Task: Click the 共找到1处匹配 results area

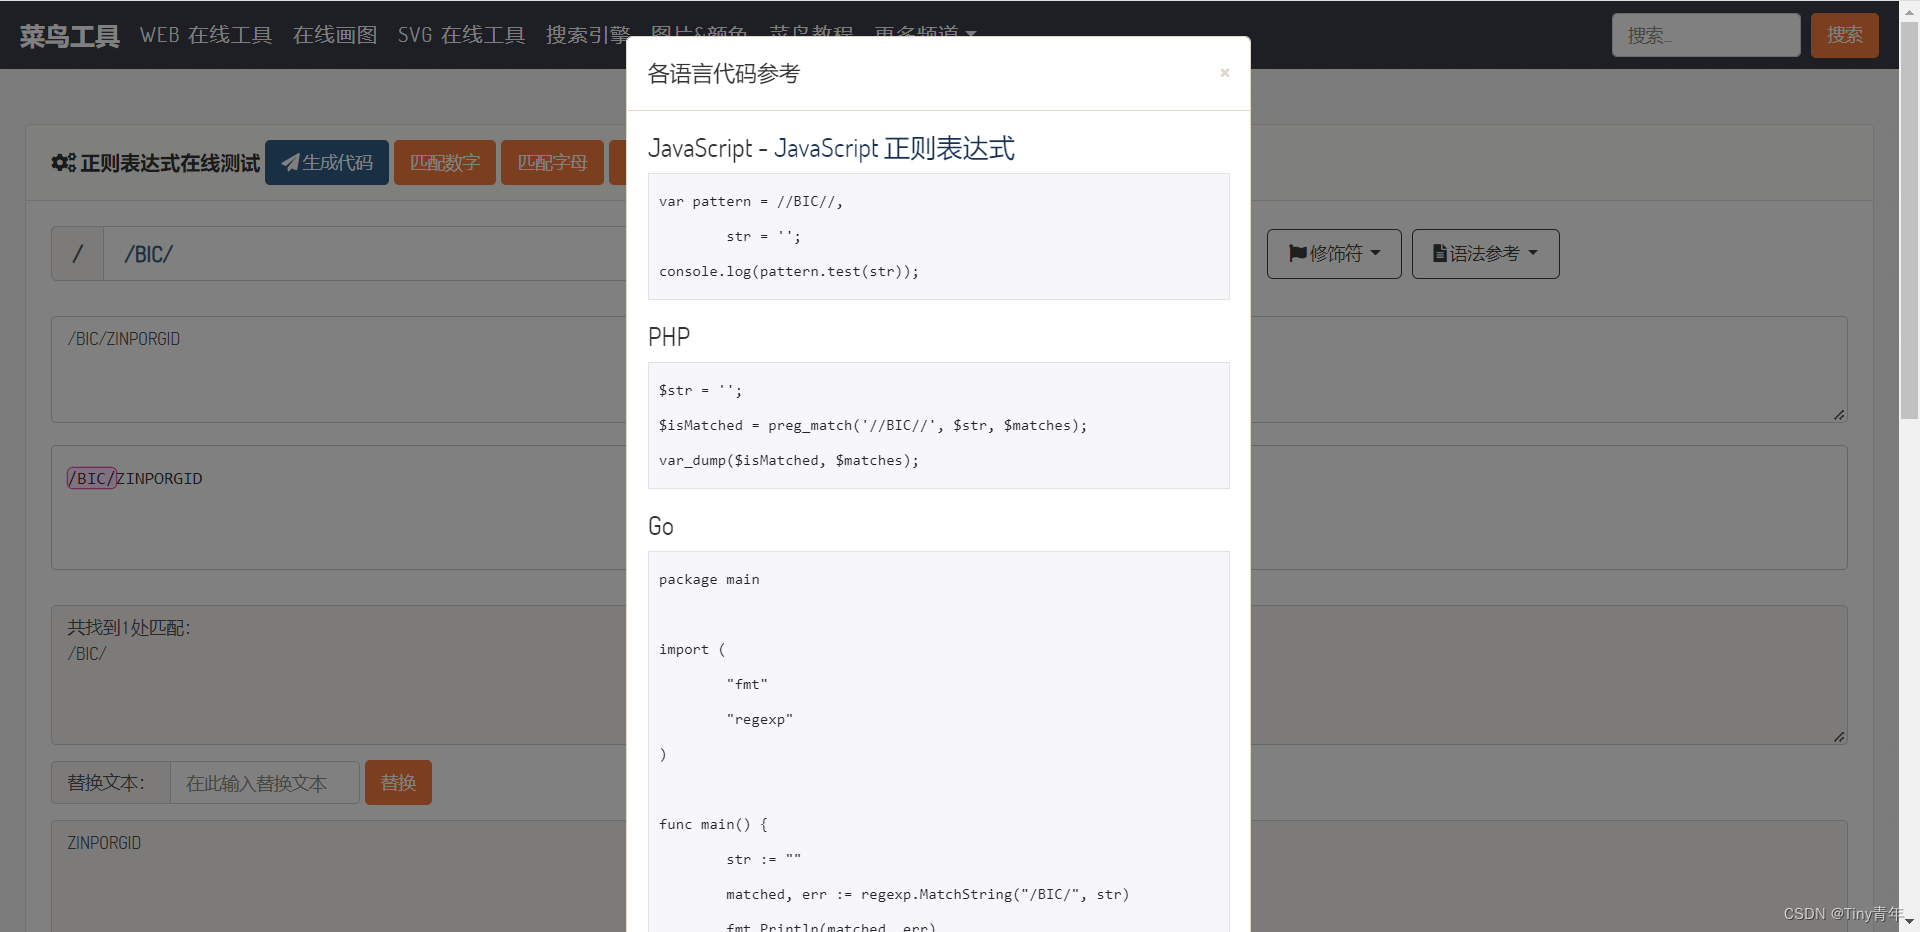Action: (340, 674)
